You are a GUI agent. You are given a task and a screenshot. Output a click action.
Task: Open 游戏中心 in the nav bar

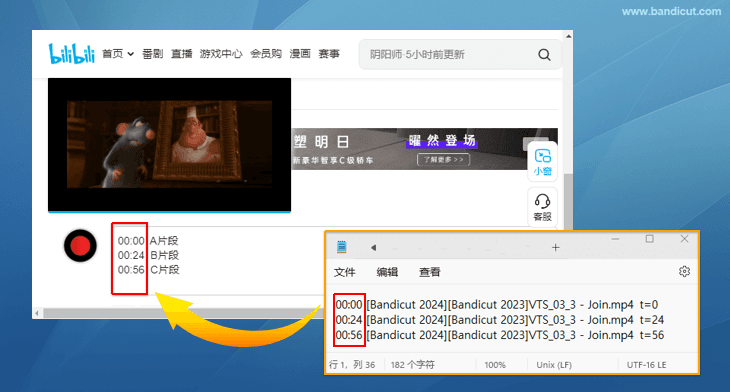tap(221, 54)
